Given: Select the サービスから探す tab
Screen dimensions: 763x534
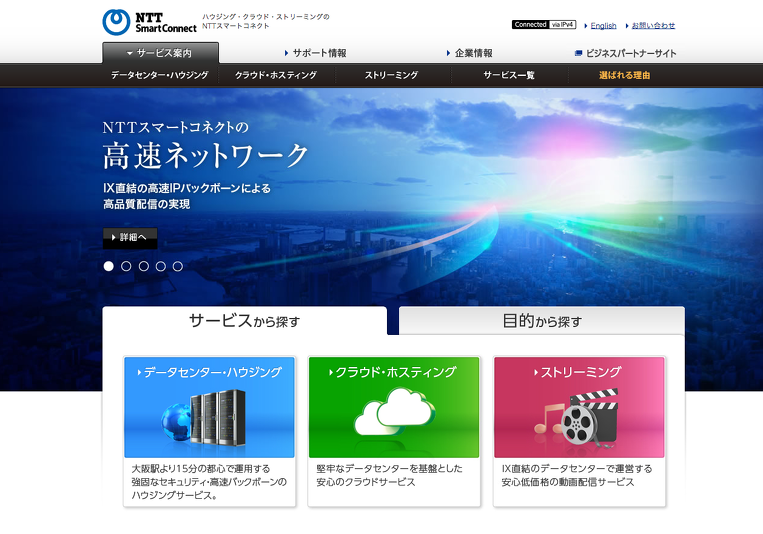Looking at the screenshot, I should 244,321.
